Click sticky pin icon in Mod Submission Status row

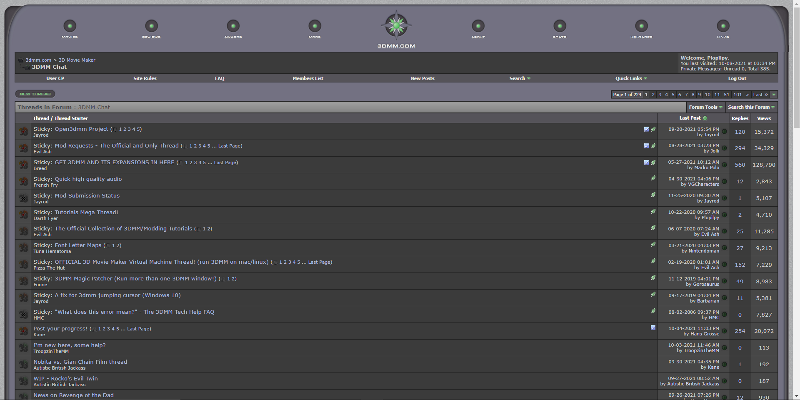(653, 195)
